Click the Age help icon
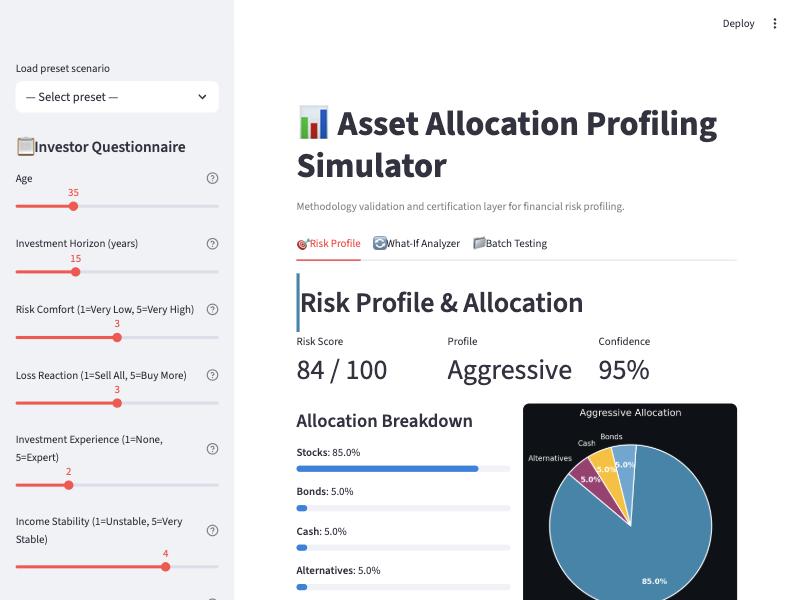Image resolution: width=800 pixels, height=600 pixels. (x=212, y=178)
